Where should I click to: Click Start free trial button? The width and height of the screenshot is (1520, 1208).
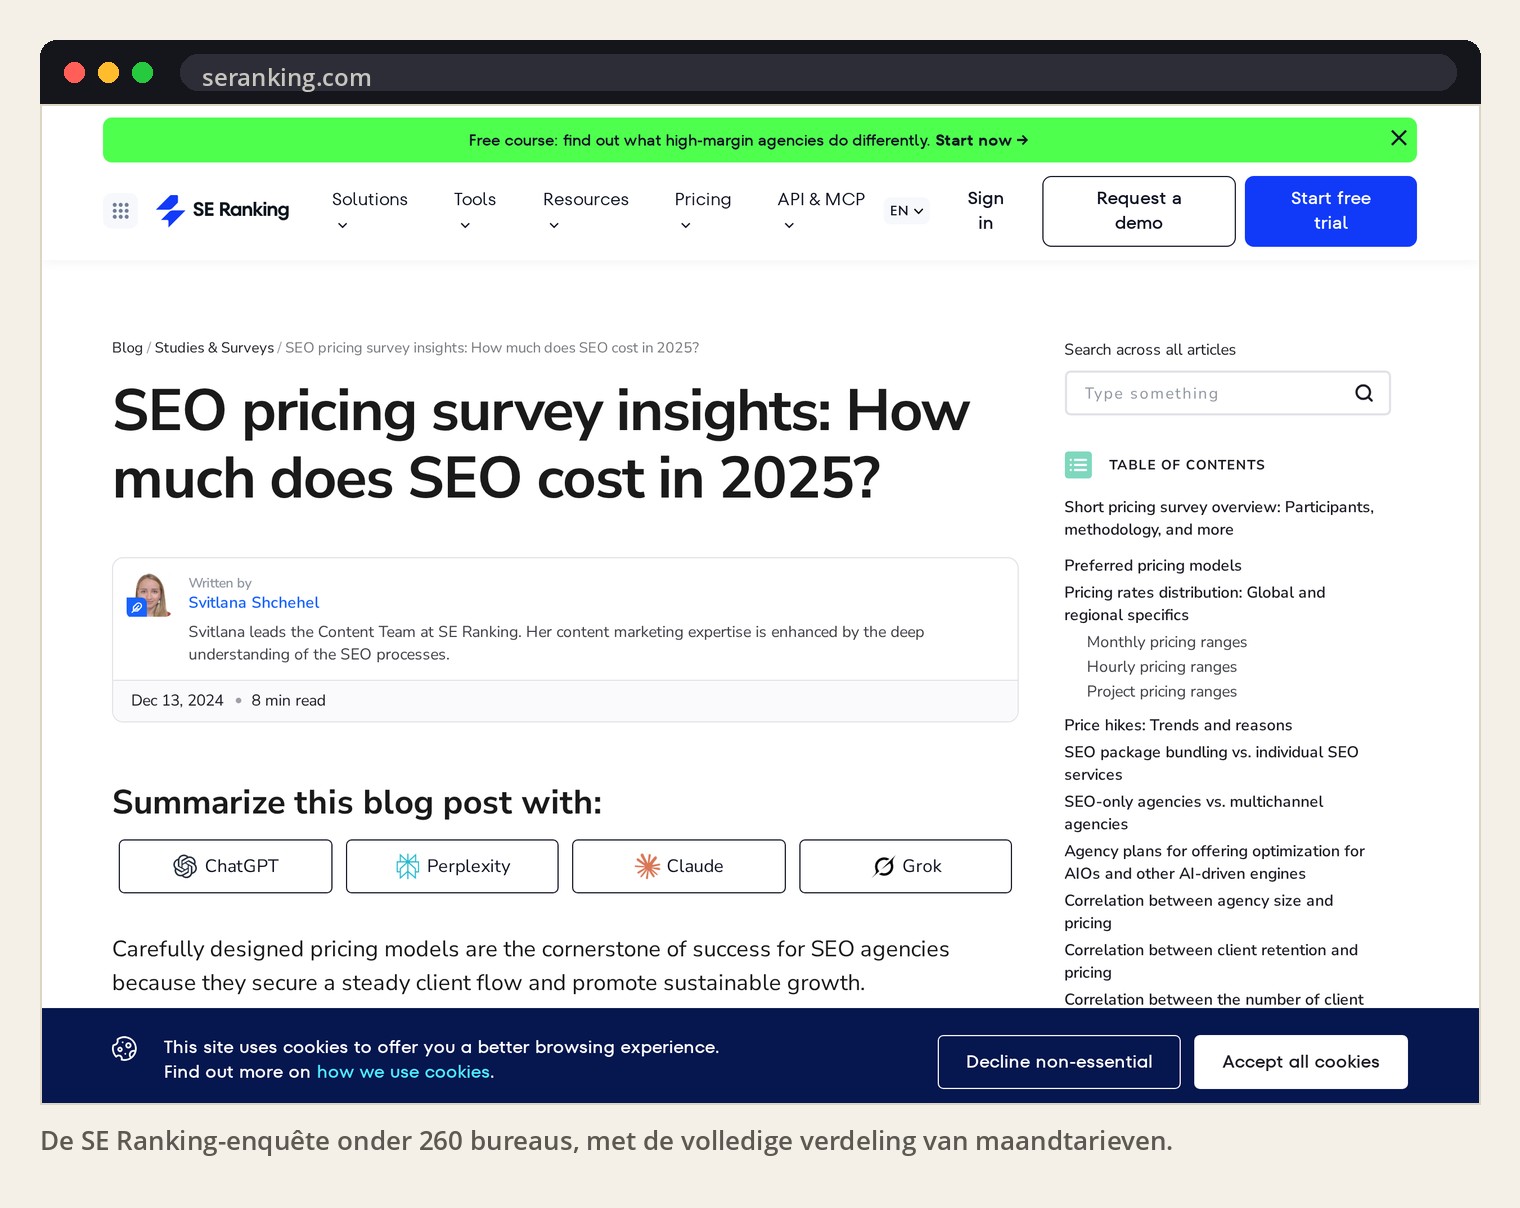click(1331, 211)
